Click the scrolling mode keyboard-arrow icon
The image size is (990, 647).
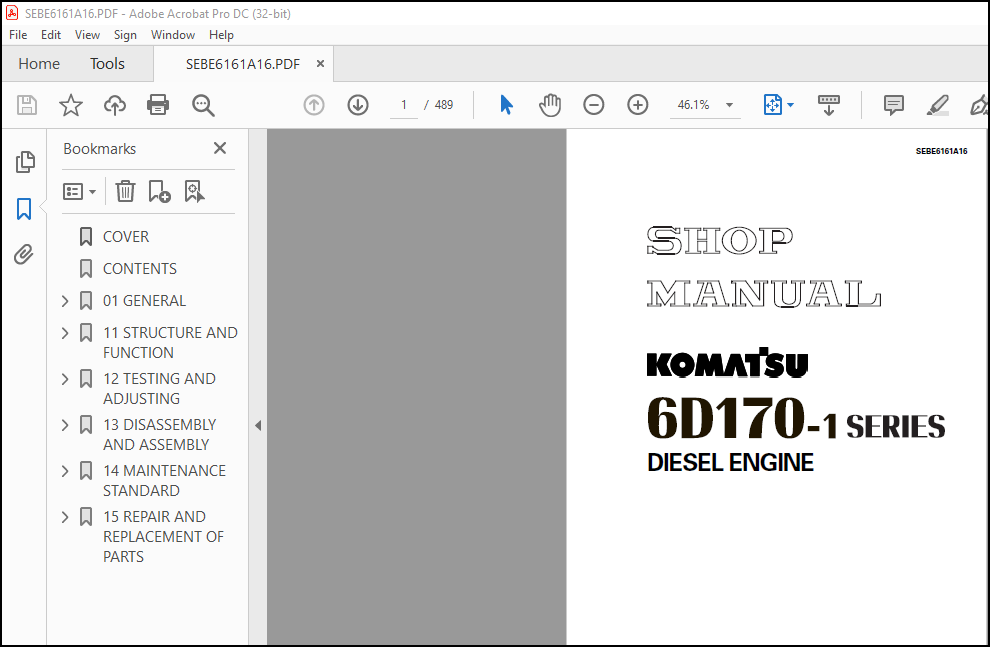tap(828, 105)
